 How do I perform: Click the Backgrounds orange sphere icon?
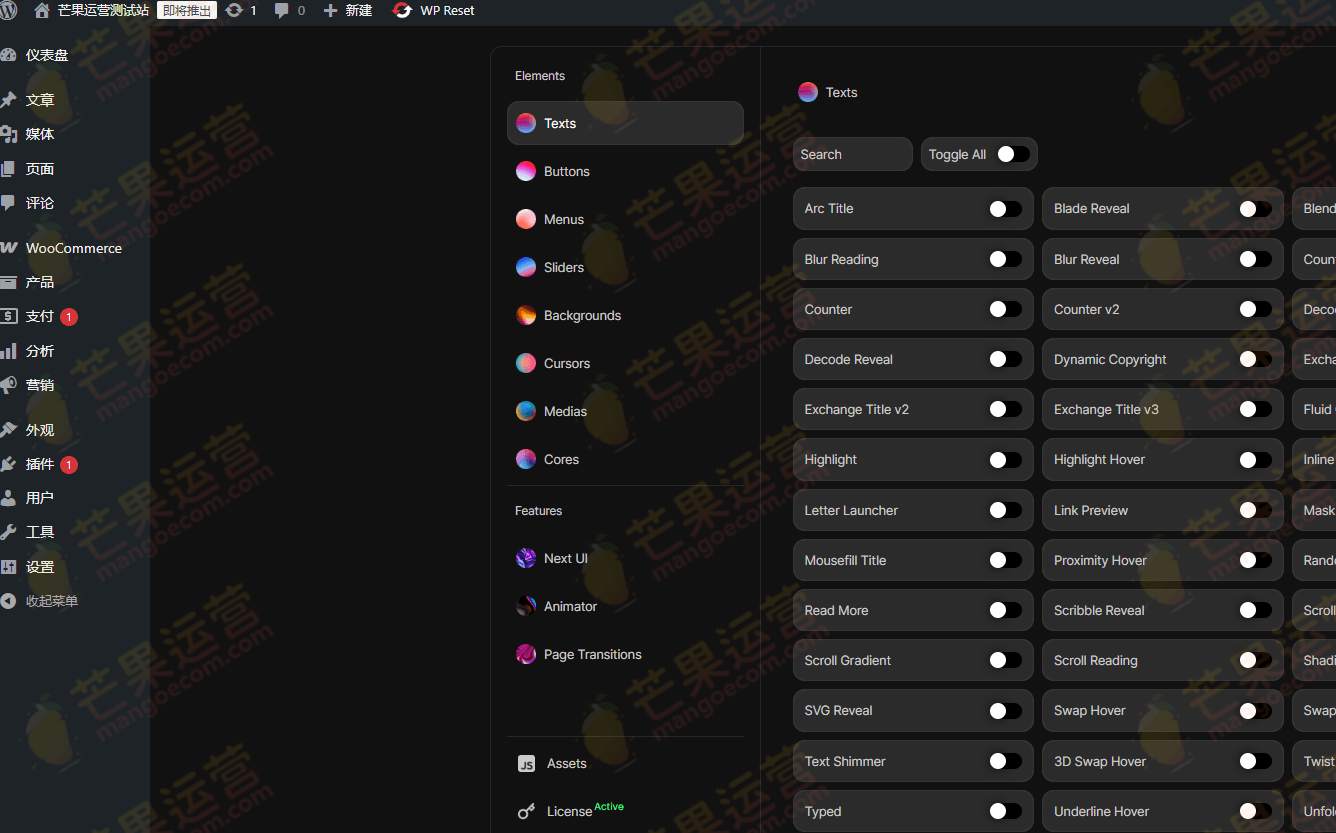click(x=526, y=315)
